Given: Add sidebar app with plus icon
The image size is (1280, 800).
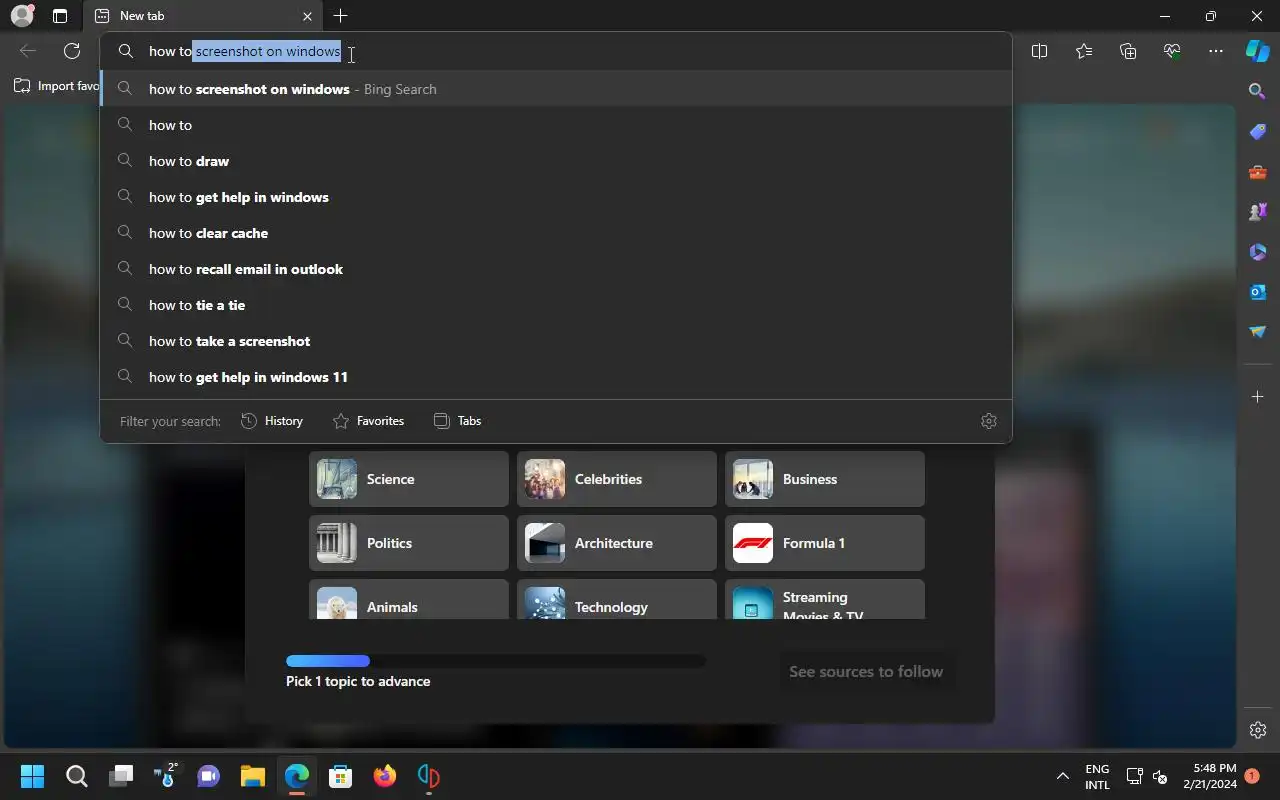Looking at the screenshot, I should click(x=1258, y=397).
